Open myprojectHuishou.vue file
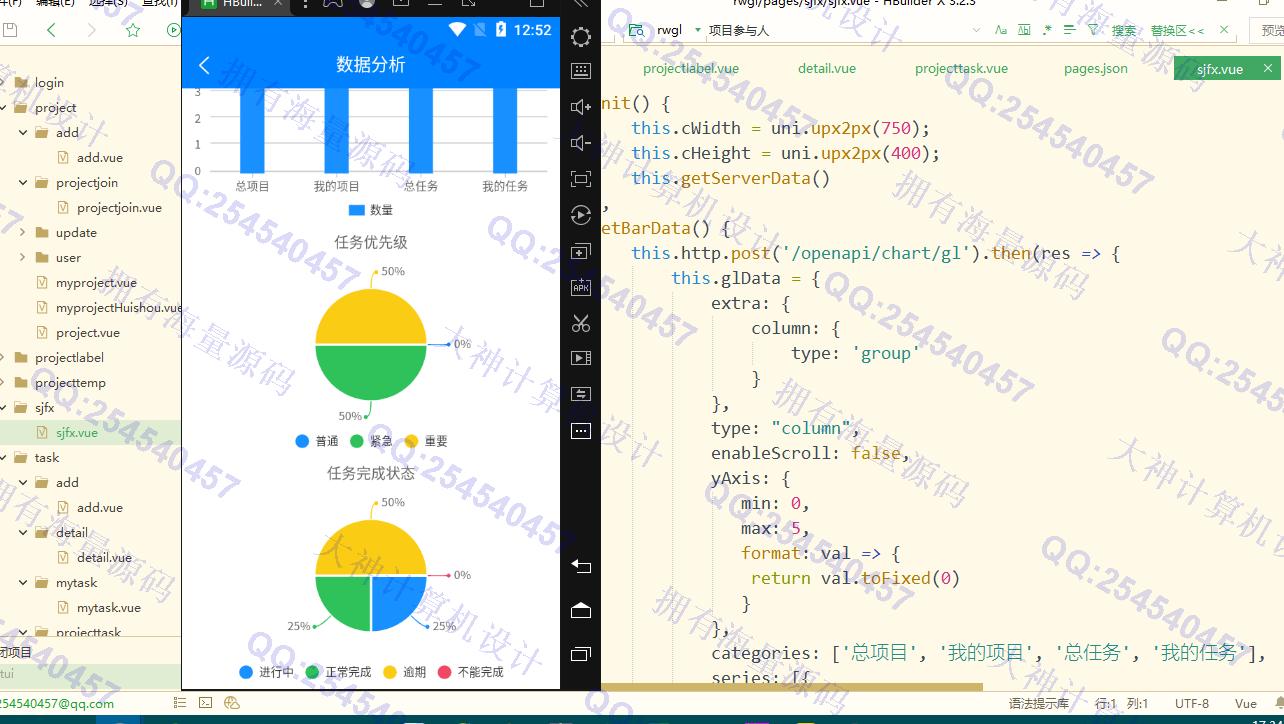Screen dimensions: 1284x724 click(x=118, y=308)
